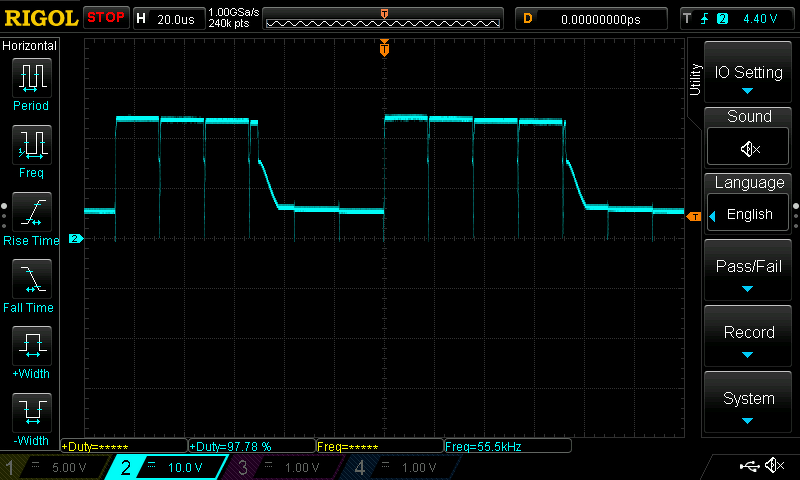Click the orange trigger level T marker

694,217
